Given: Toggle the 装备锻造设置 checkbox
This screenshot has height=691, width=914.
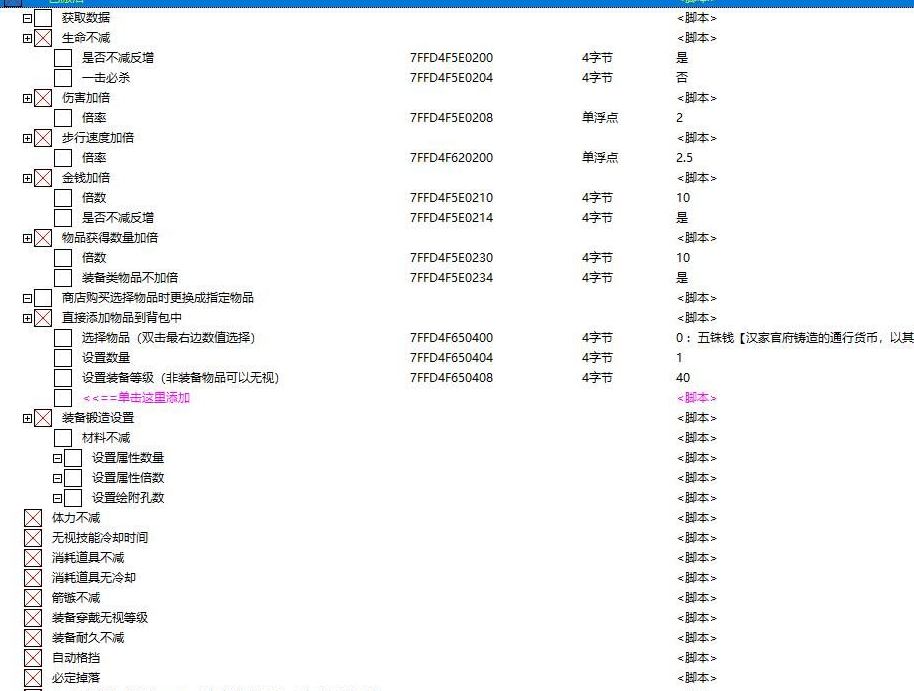Looking at the screenshot, I should click(43, 418).
